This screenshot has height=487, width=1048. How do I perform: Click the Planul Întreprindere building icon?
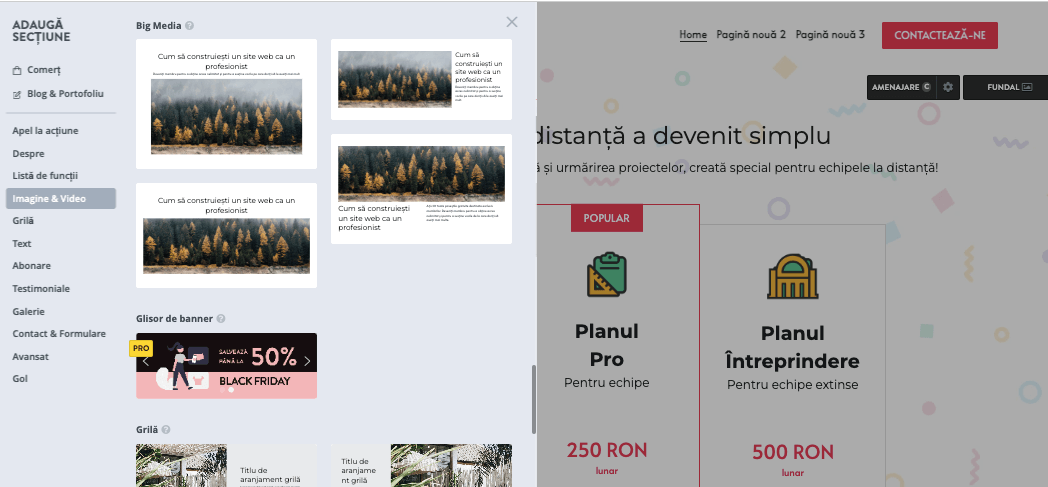[793, 276]
